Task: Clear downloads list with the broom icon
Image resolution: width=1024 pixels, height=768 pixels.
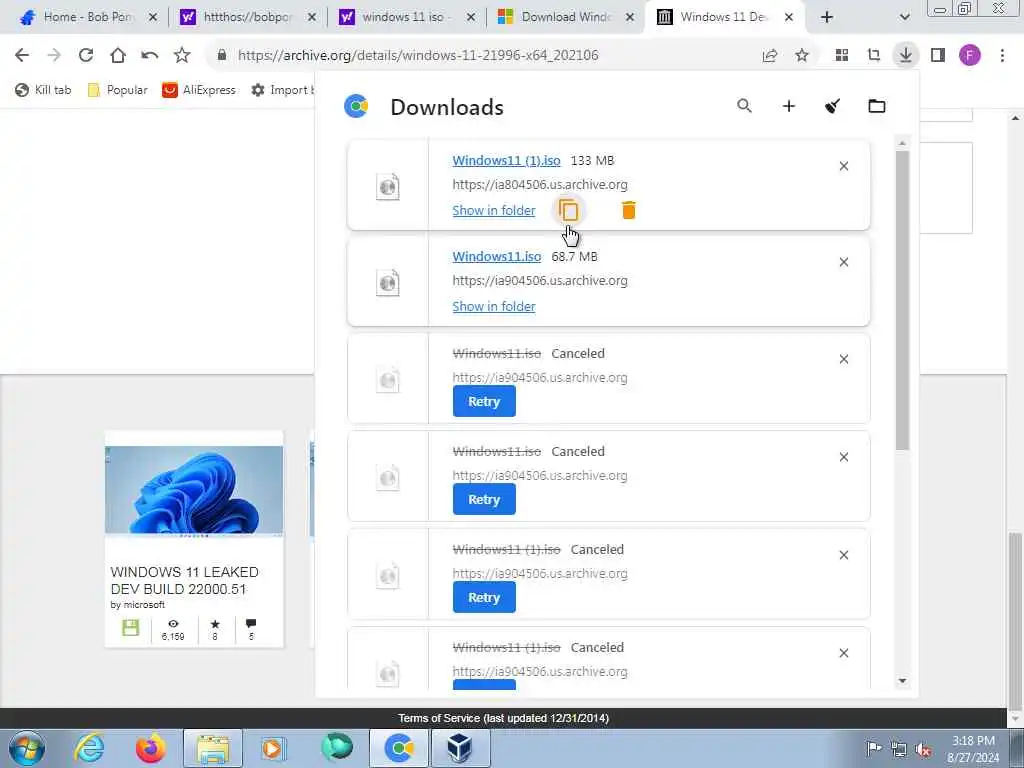Action: 832,106
